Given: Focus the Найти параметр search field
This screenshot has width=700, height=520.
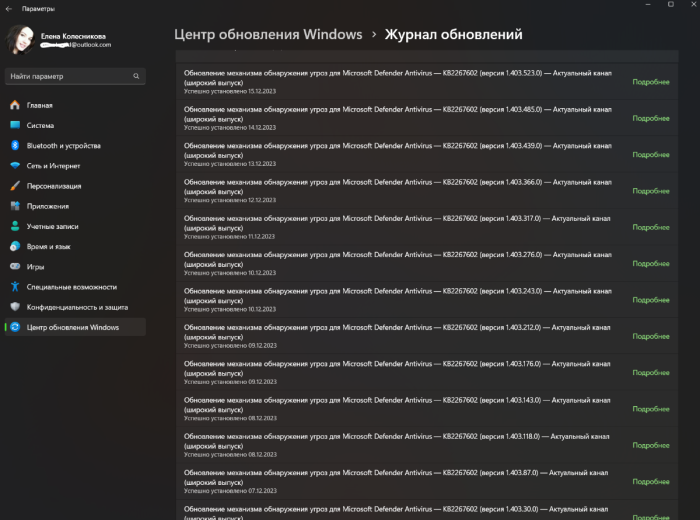Looking at the screenshot, I should click(75, 76).
